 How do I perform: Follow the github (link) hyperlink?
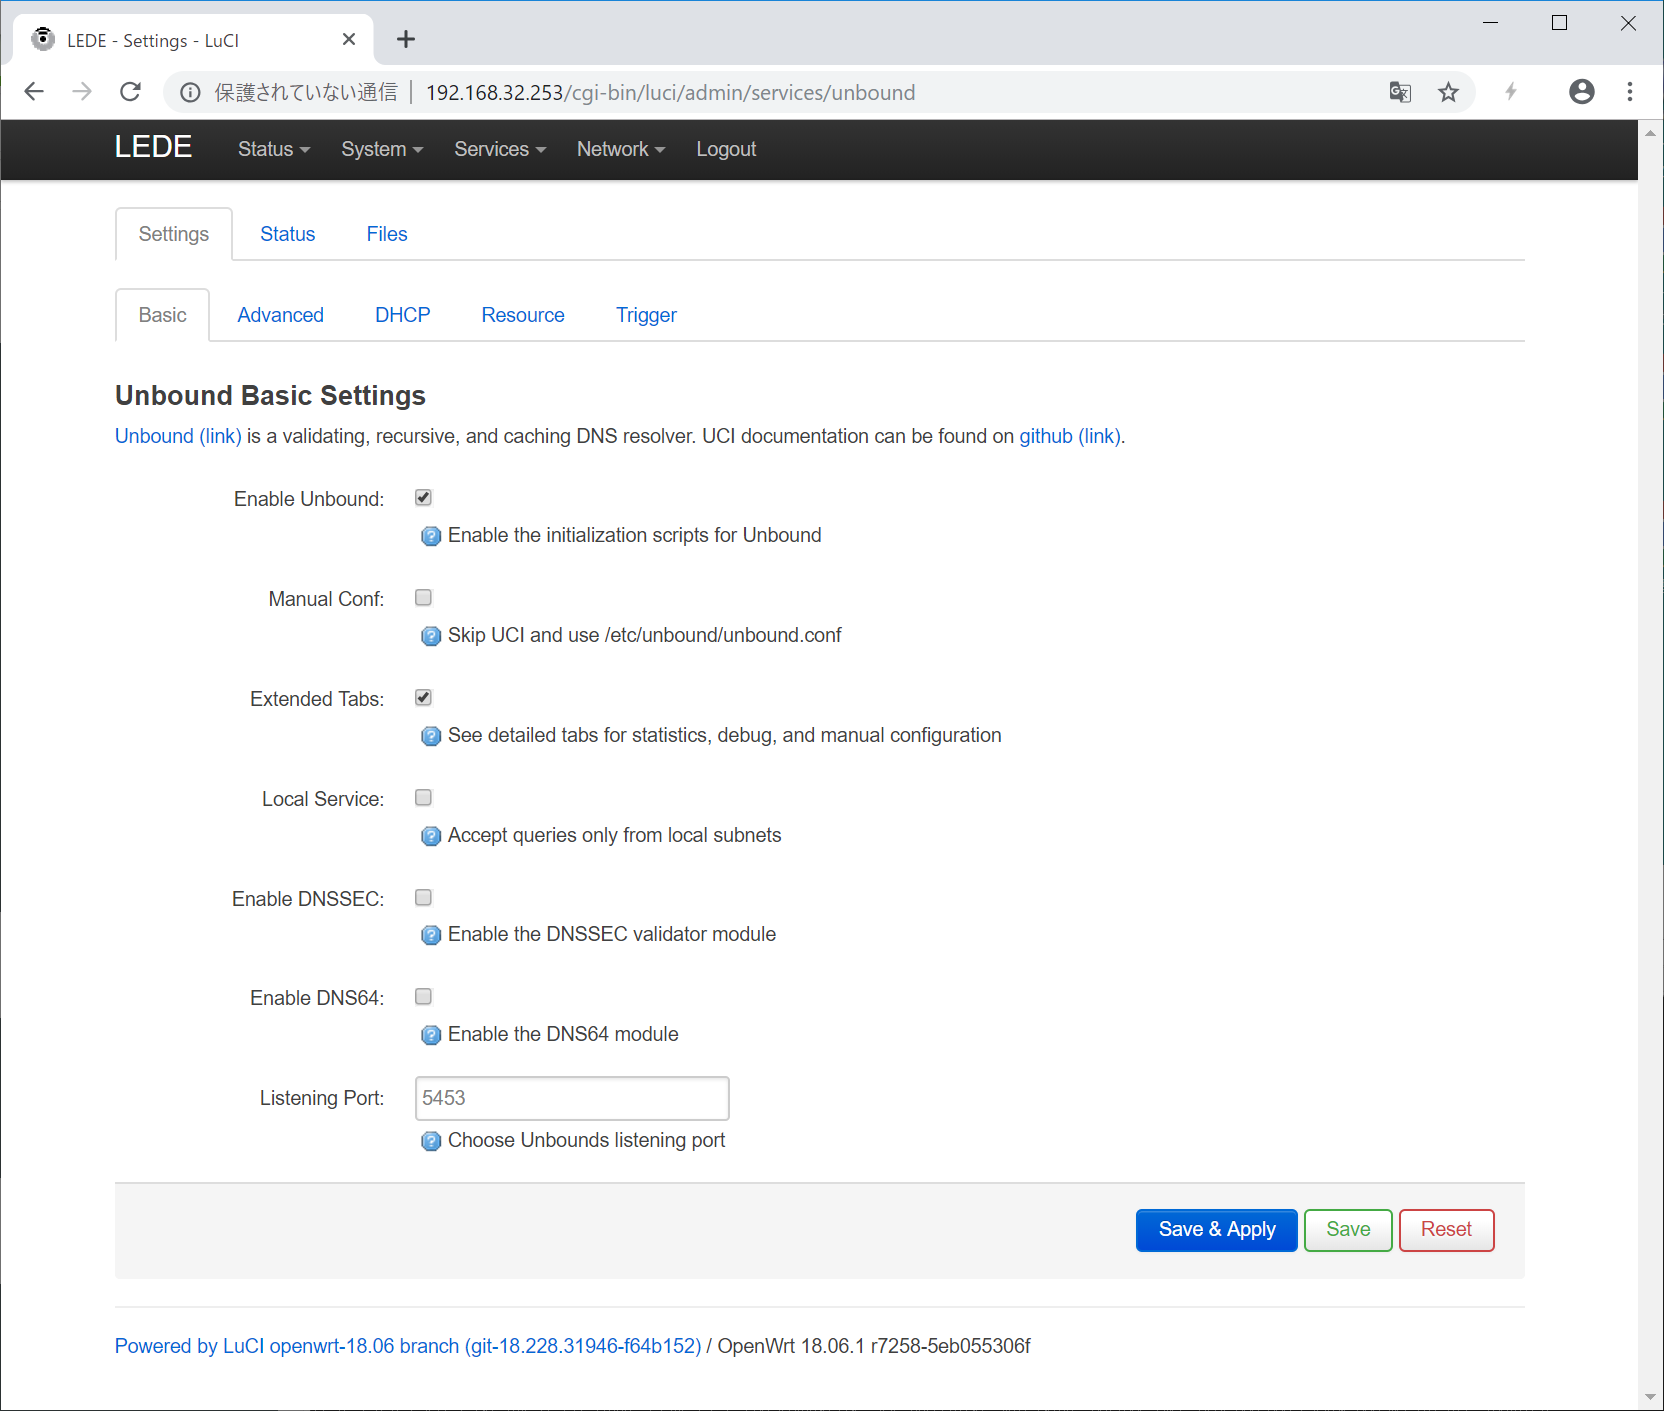pos(1070,436)
